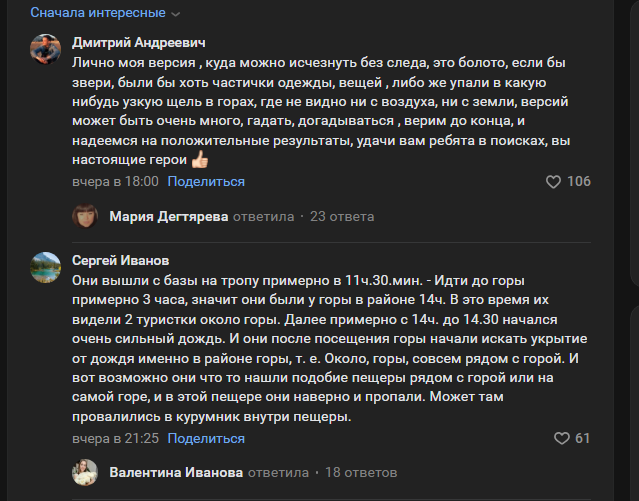
Task: Click the "вчера в 21:25" timestamp
Action: point(115,438)
